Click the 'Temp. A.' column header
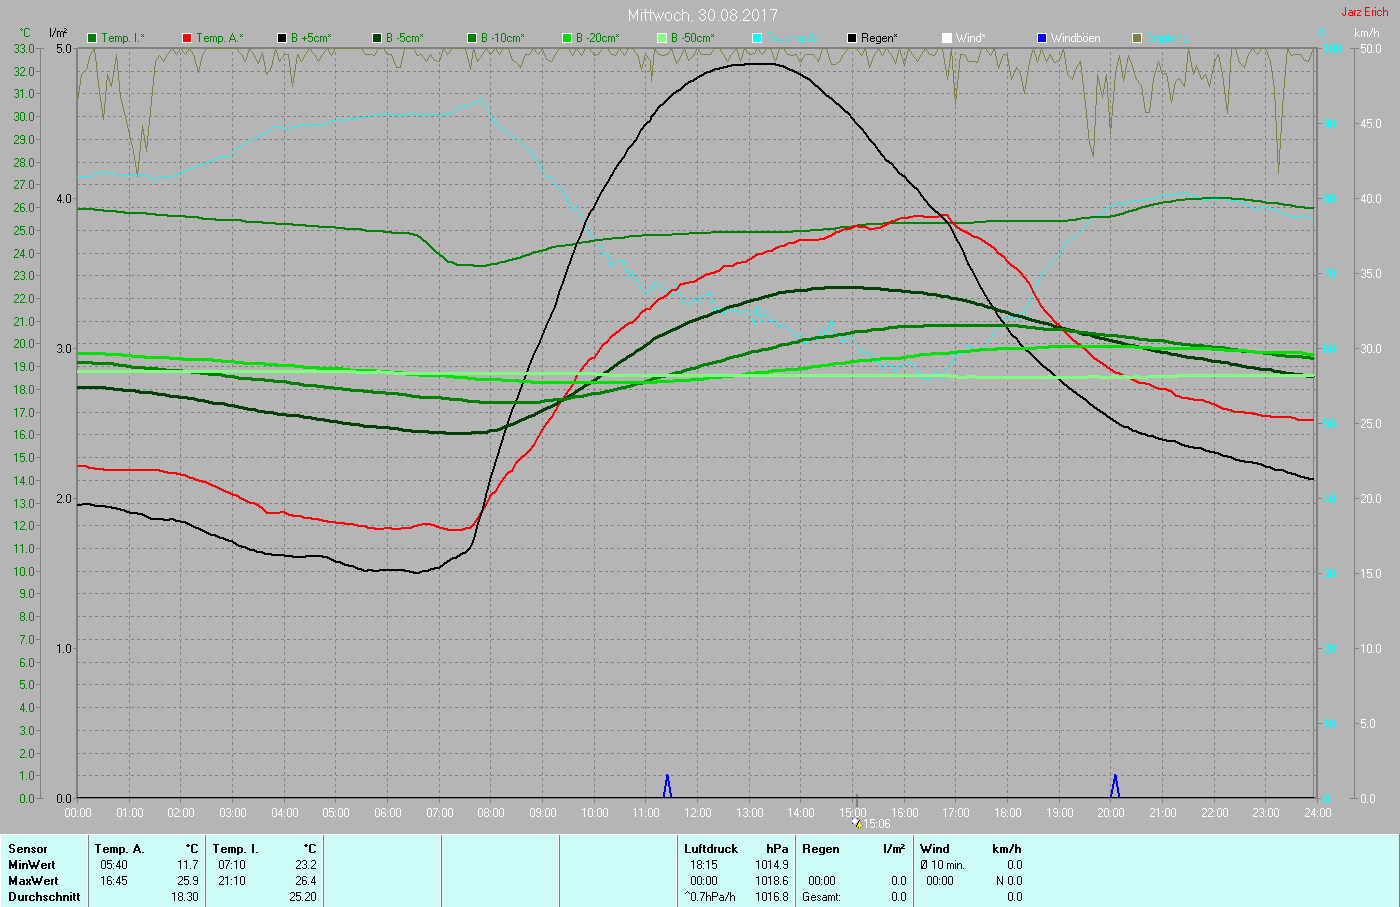This screenshot has height=907, width=1400. 120,849
